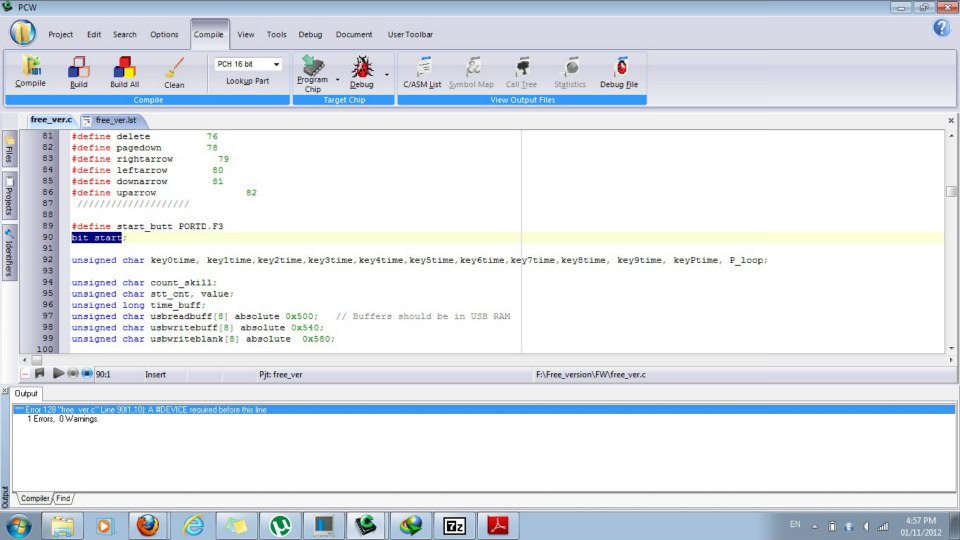Viewport: 960px width, 540px height.
Task: Switch to the free_ver.lst file tab
Action: pos(115,120)
